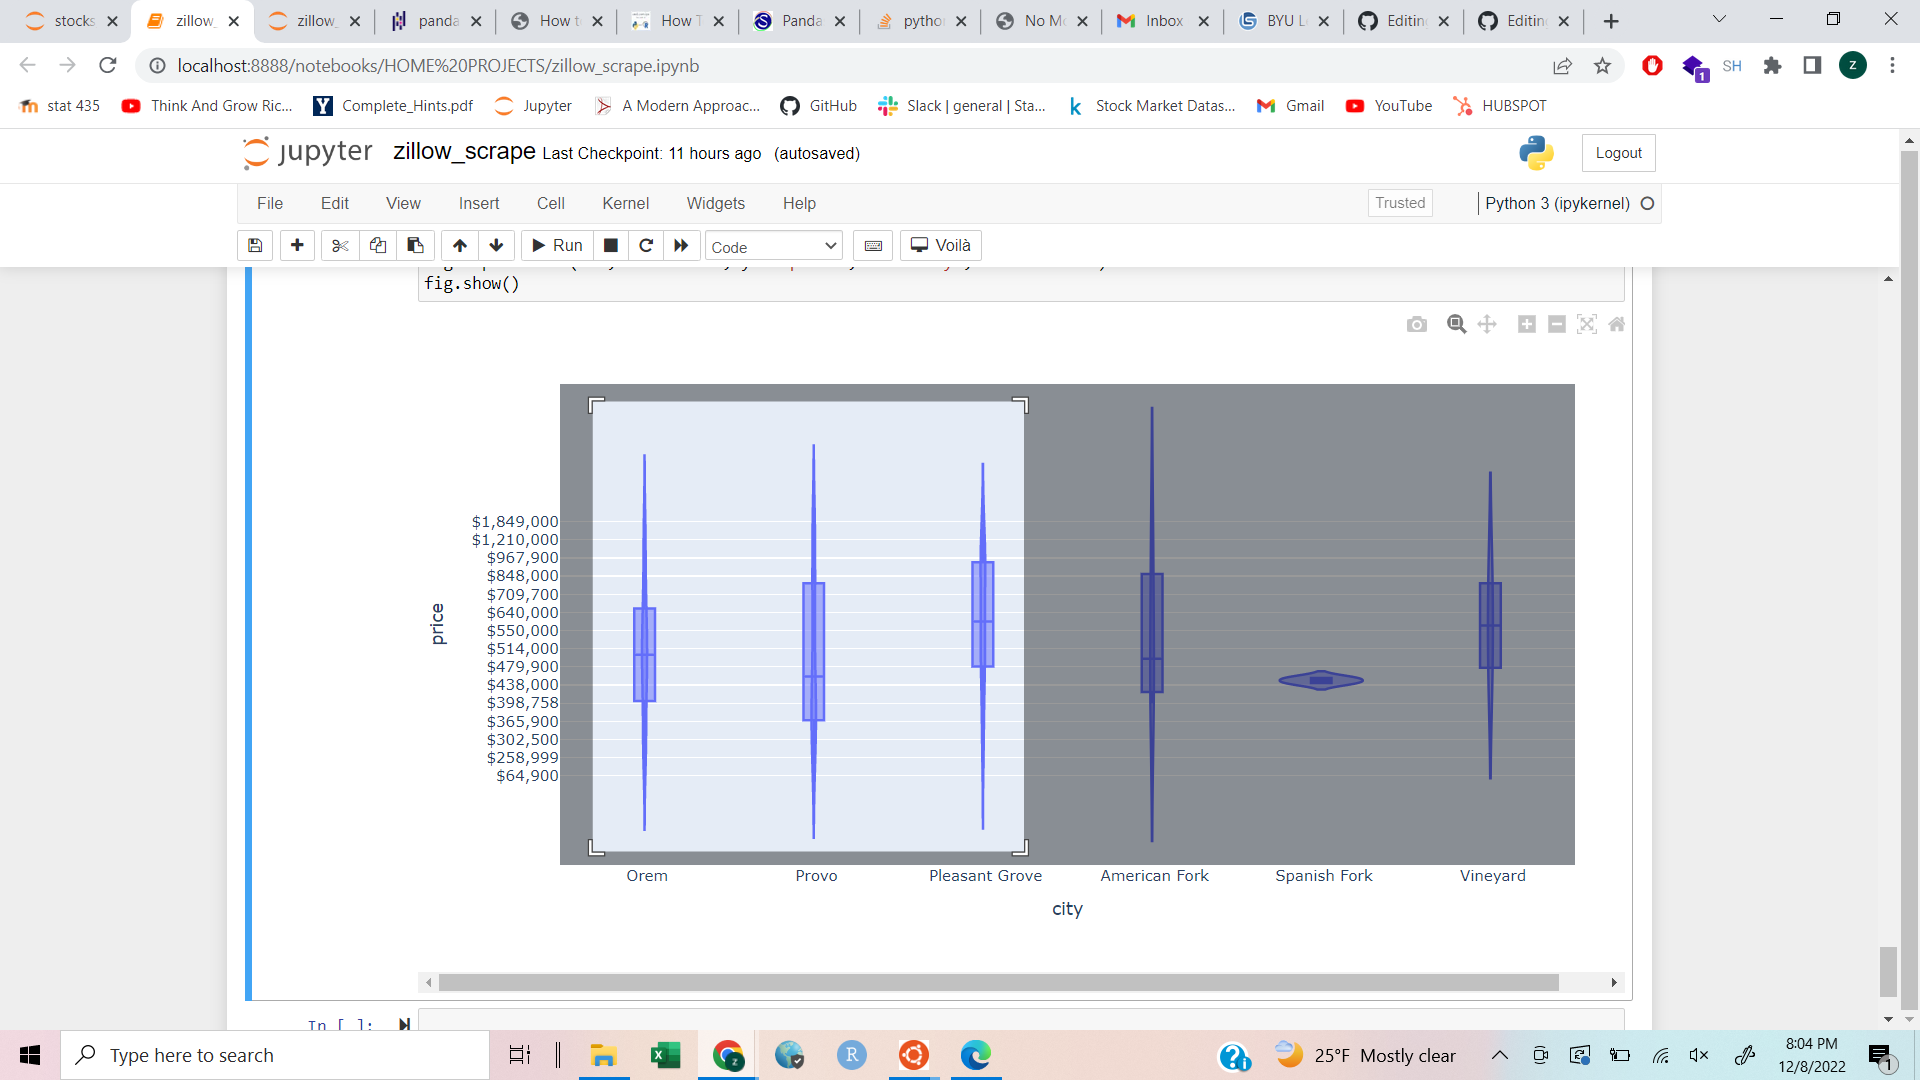Expand the Chrome tab search chevron
Viewport: 1920px width, 1080px height.
click(1719, 20)
